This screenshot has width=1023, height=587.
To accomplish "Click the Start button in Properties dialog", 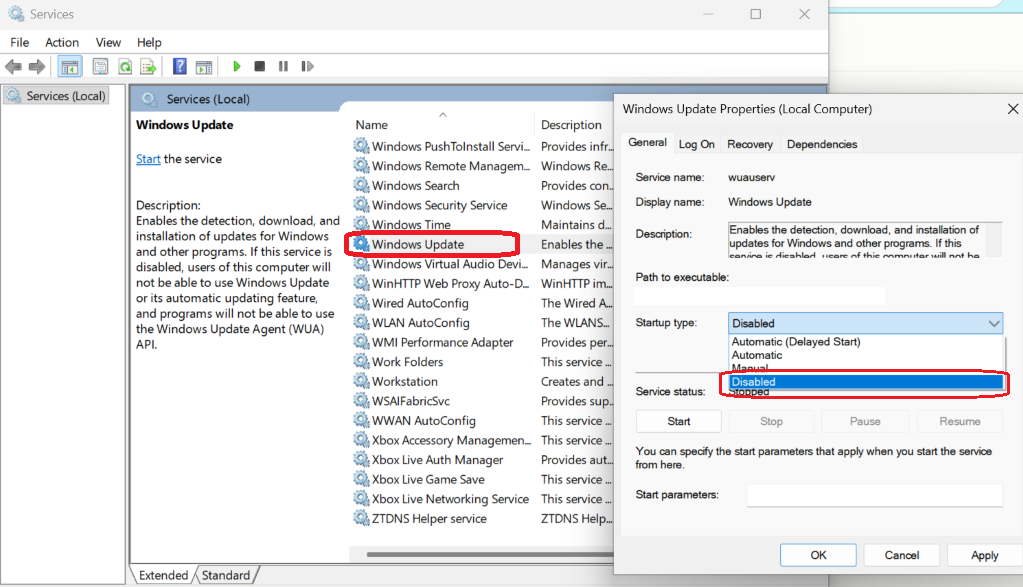I will click(x=679, y=421).
